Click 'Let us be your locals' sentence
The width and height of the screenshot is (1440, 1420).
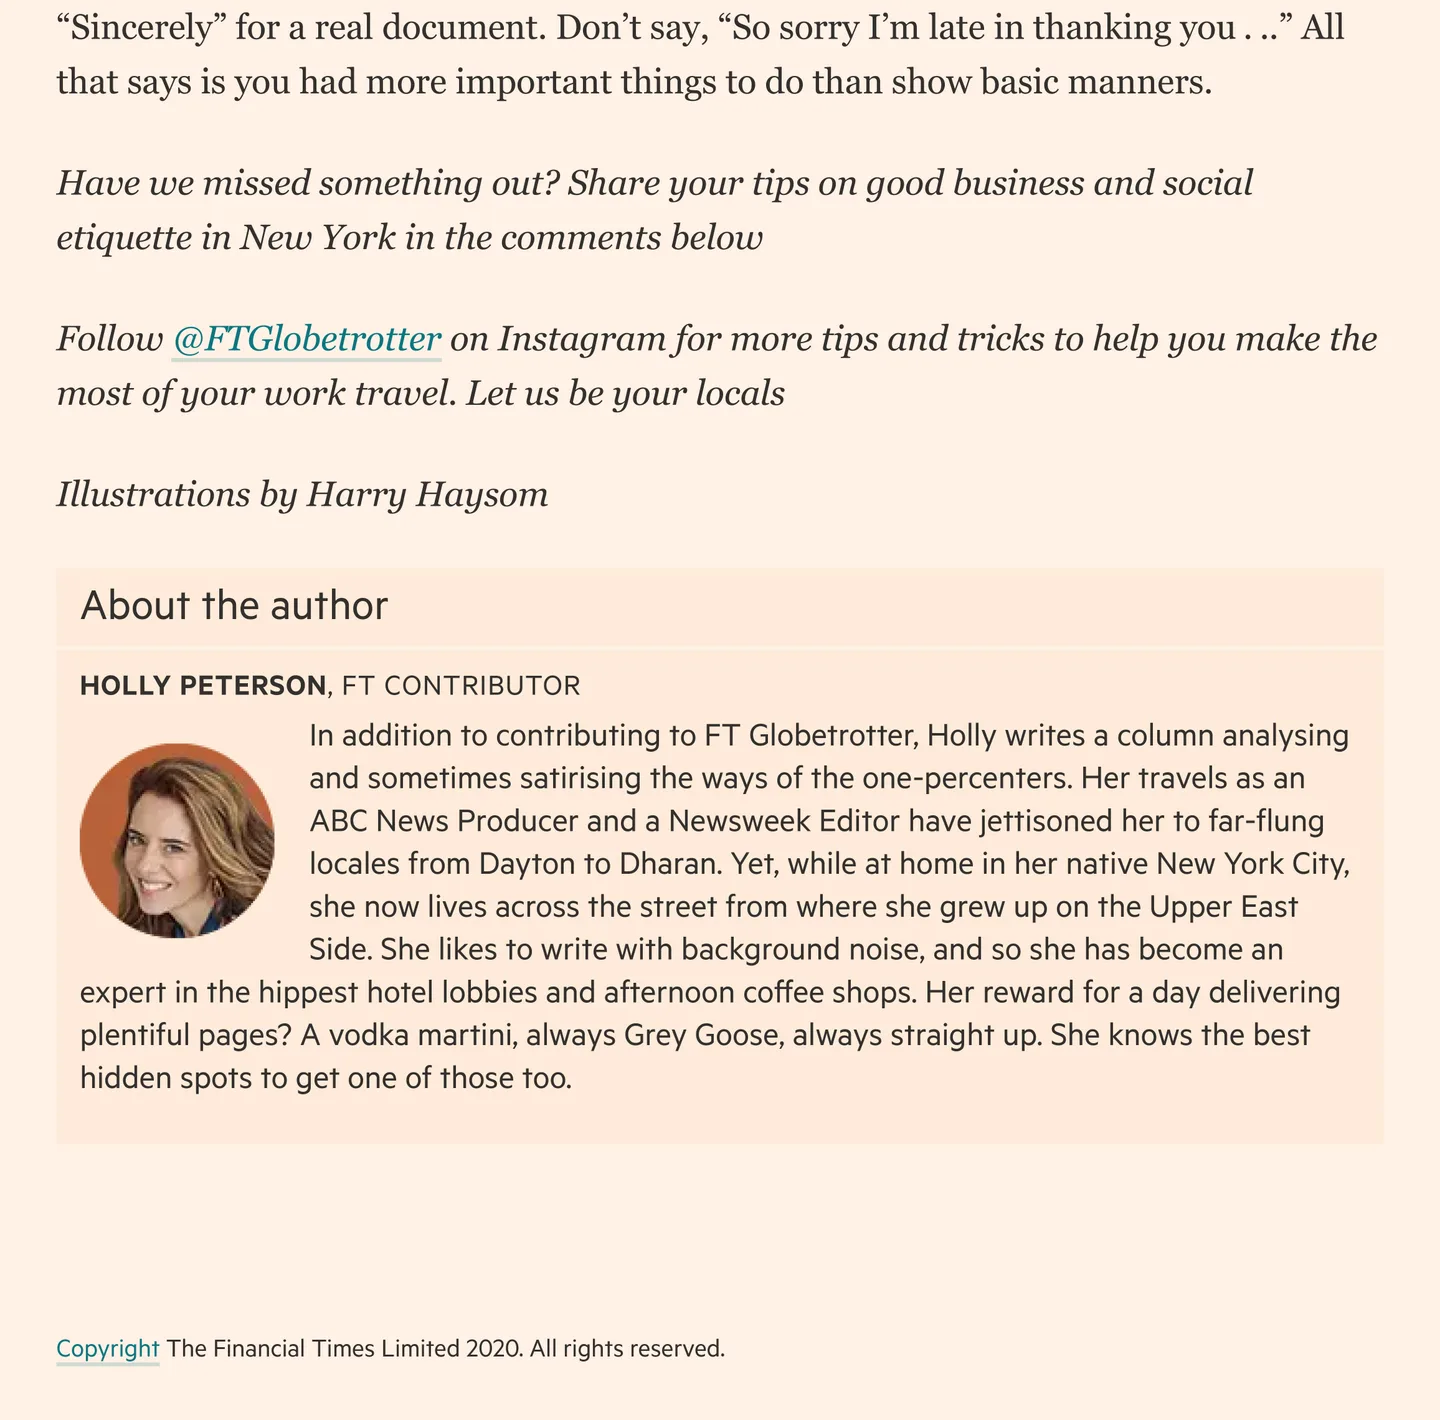click(x=626, y=393)
